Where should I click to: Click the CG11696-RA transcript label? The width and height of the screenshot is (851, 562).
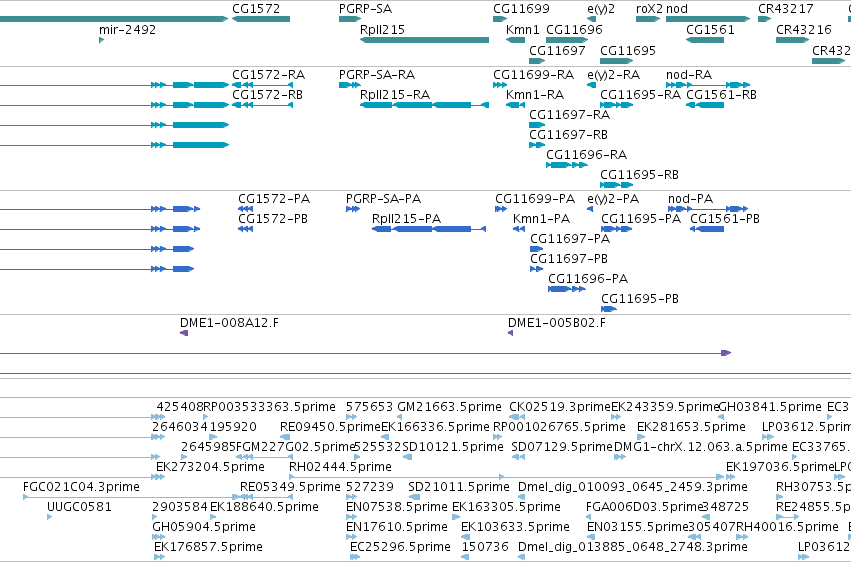point(586,155)
